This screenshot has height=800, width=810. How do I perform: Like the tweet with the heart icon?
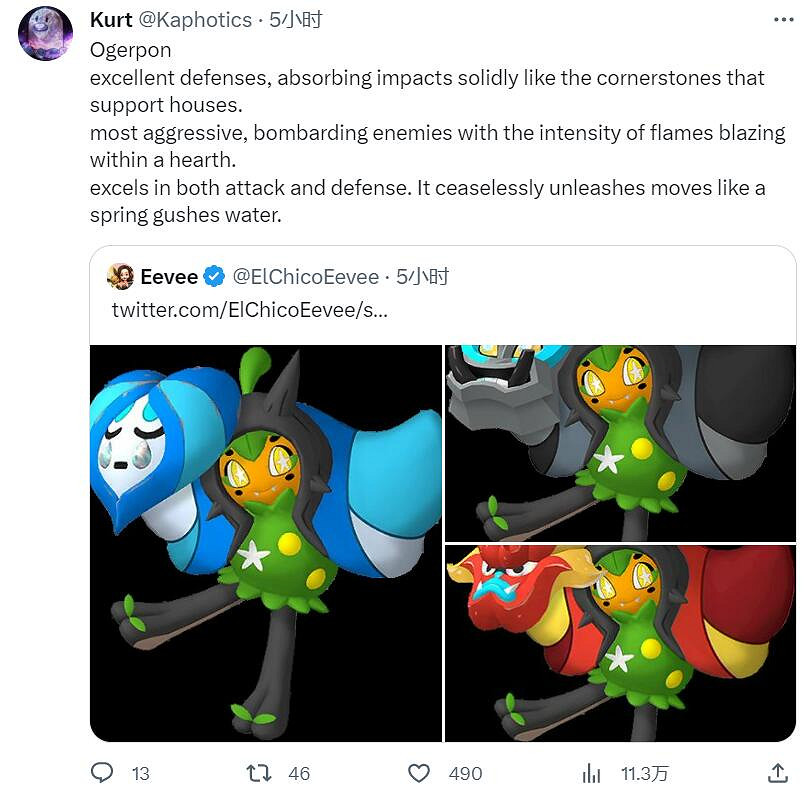pyautogui.click(x=420, y=773)
